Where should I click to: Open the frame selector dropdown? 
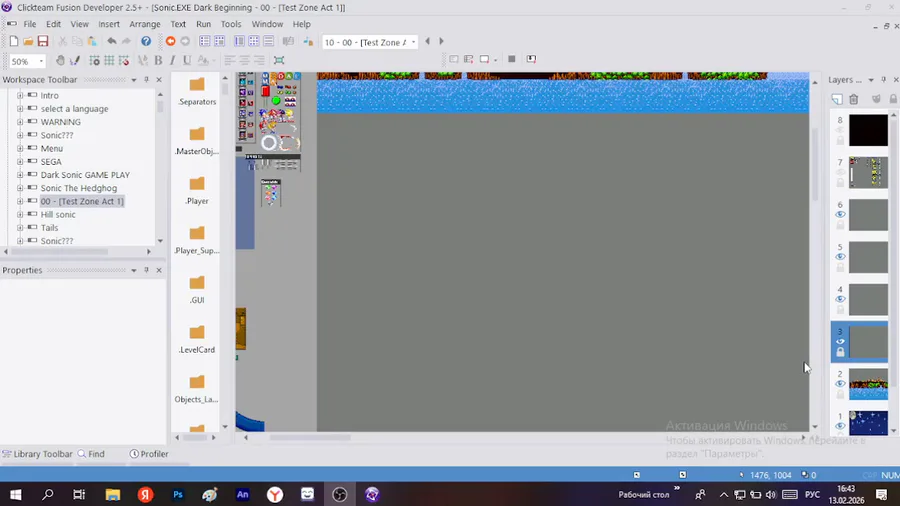tap(413, 42)
